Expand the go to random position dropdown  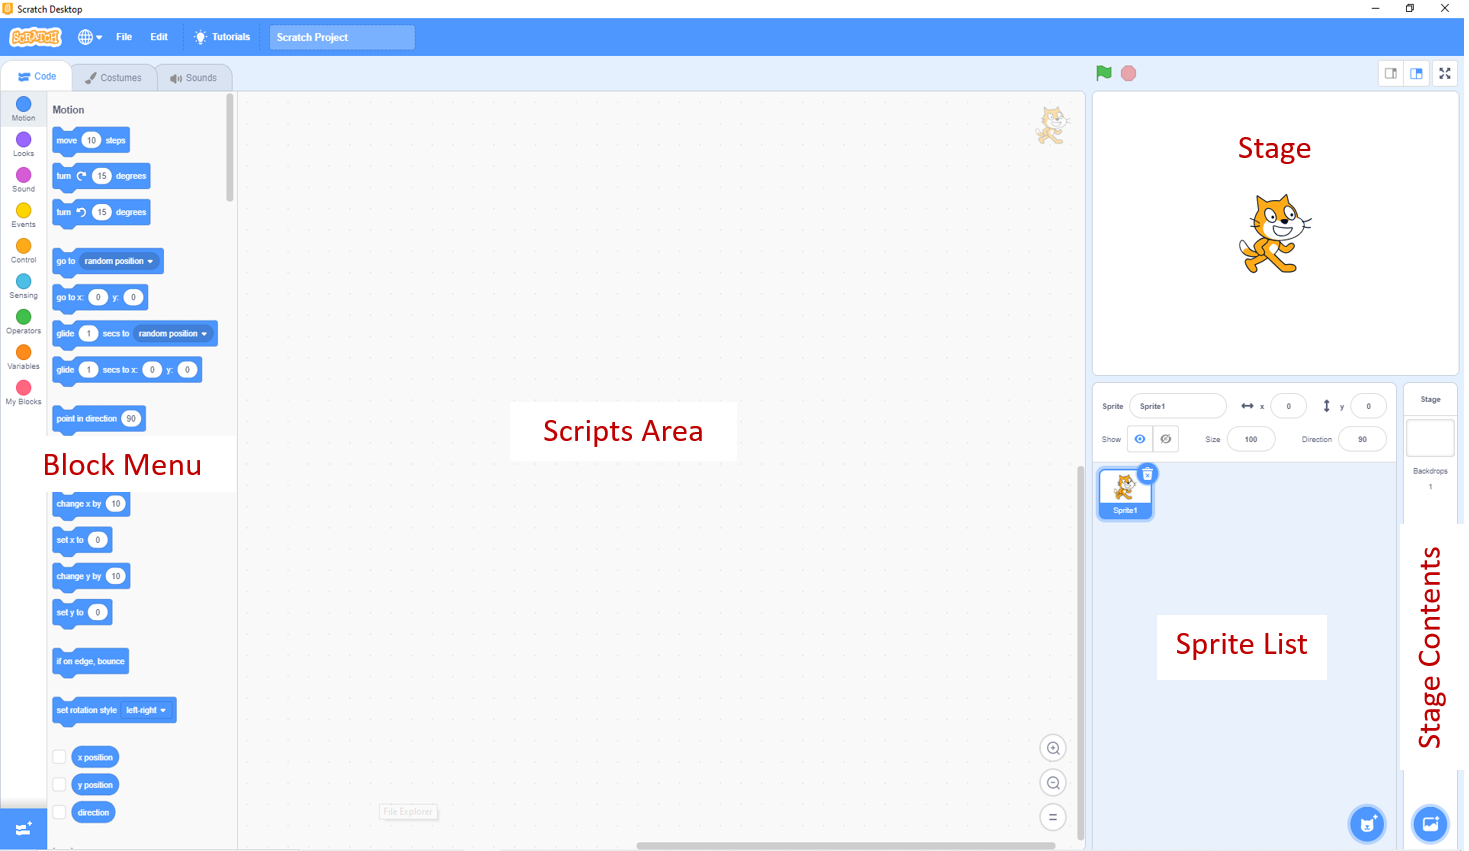tap(119, 261)
